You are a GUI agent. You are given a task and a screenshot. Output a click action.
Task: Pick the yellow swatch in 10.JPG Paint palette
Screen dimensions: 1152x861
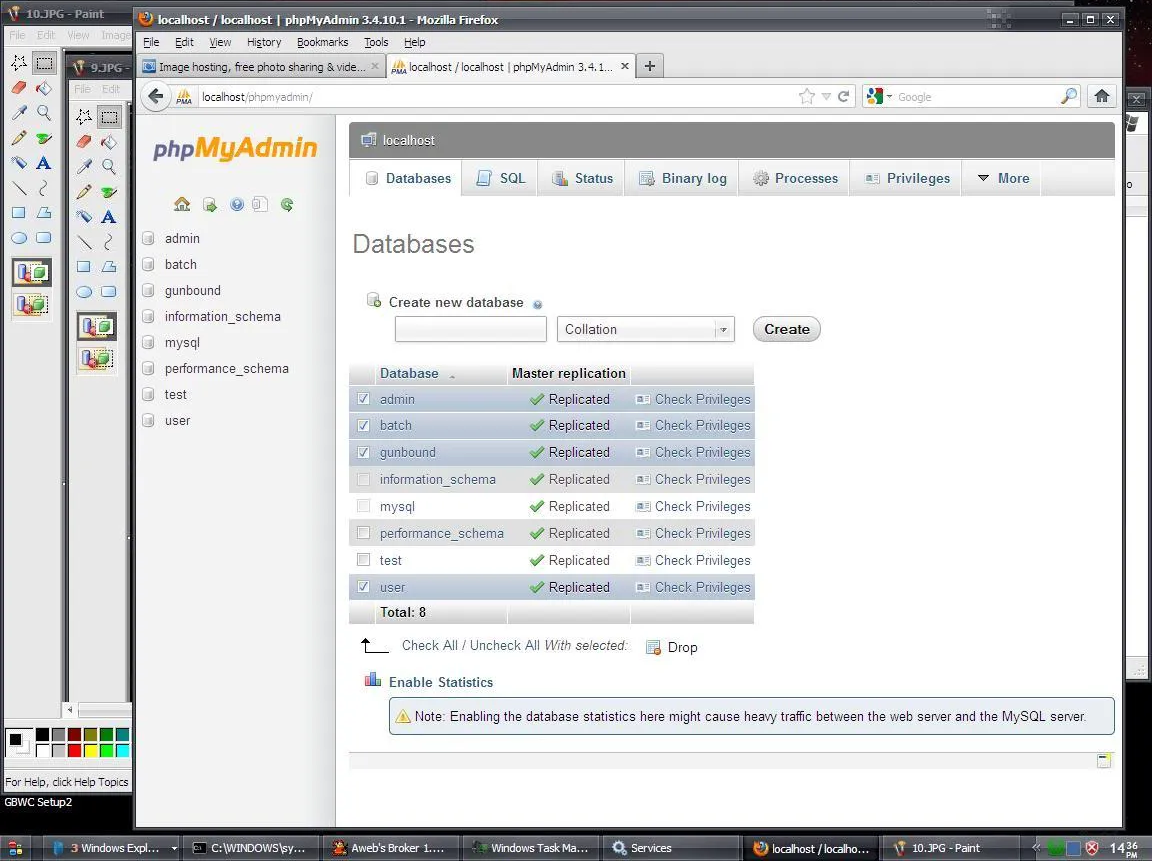point(90,750)
